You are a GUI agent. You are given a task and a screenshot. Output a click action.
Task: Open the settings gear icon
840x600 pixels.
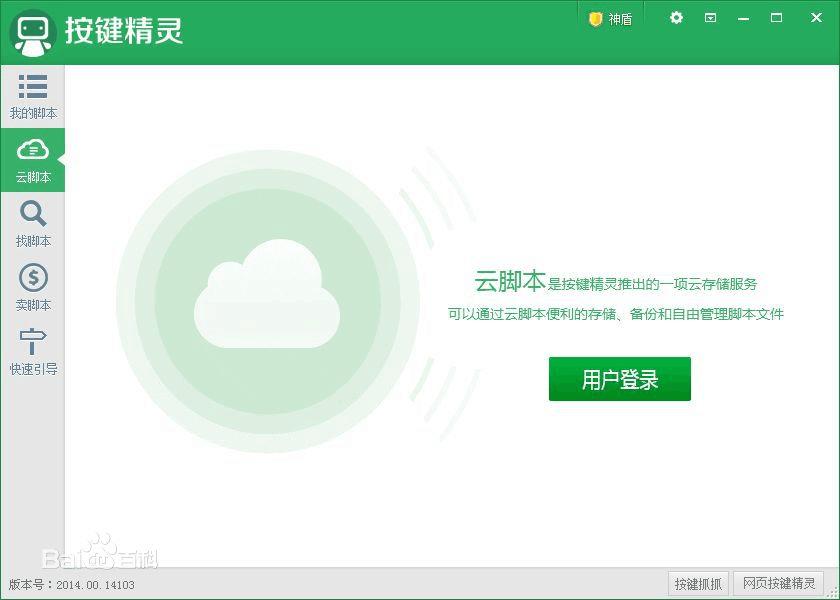pos(675,17)
